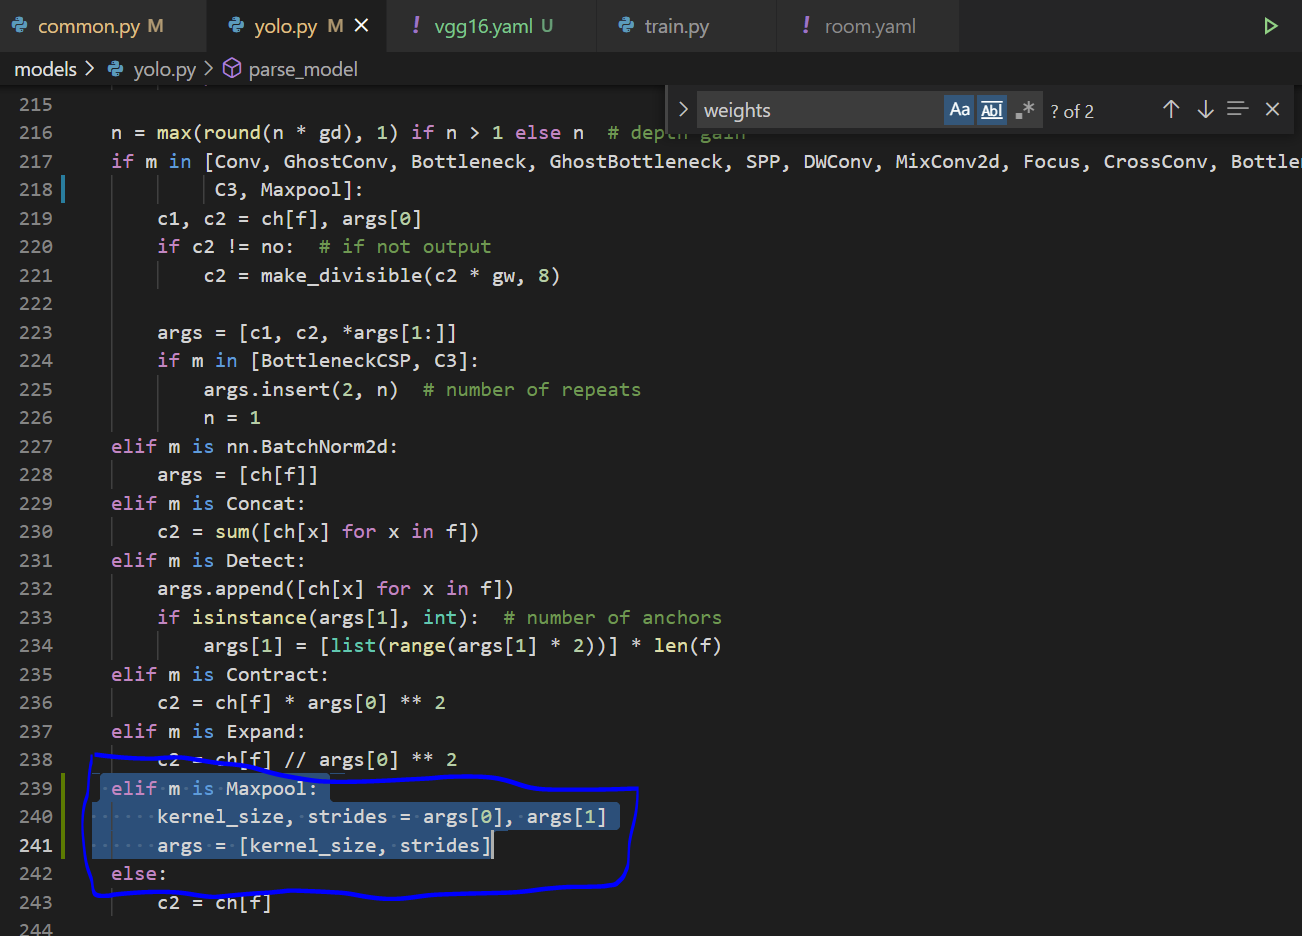Run the Python file with the play button

pyautogui.click(x=1270, y=26)
